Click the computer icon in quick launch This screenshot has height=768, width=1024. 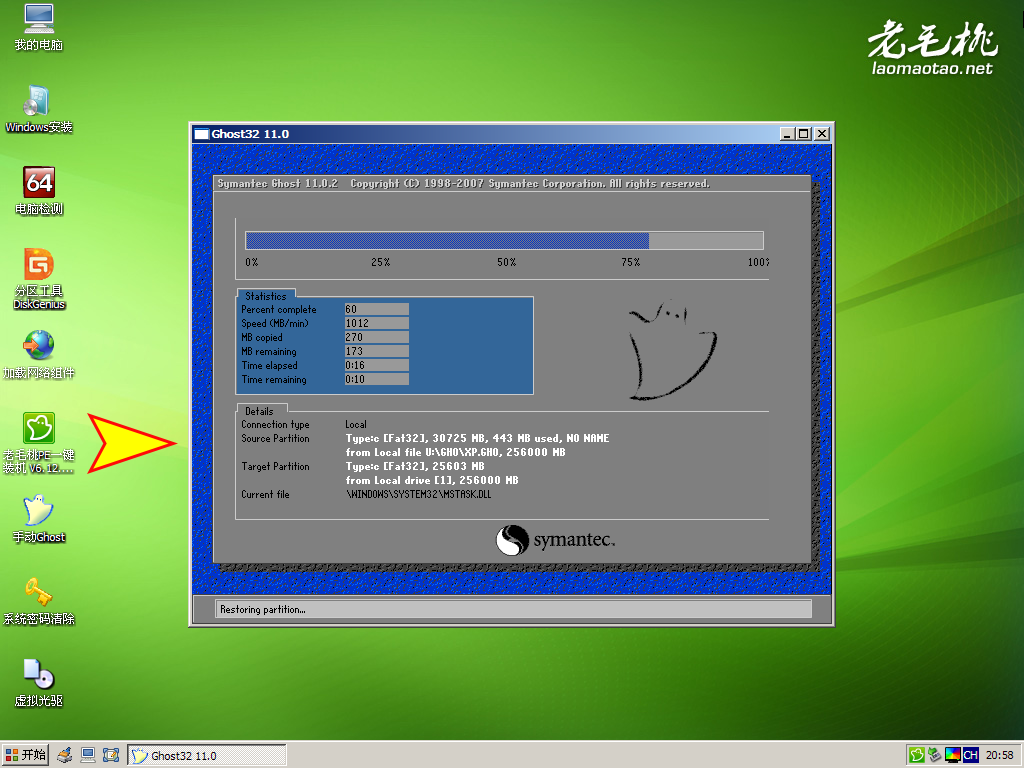(88, 755)
